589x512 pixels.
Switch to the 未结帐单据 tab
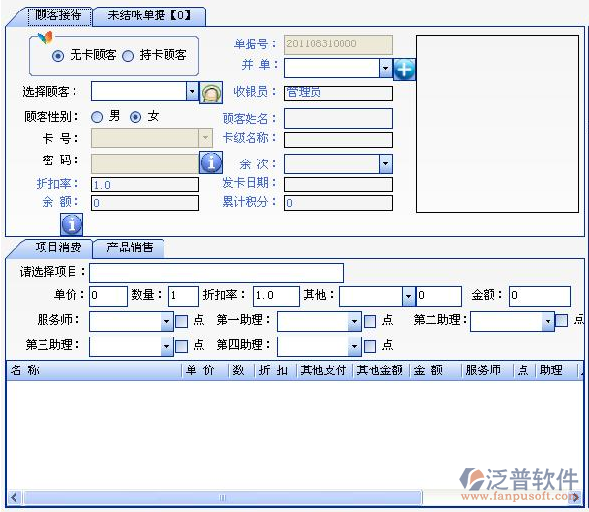pyautogui.click(x=149, y=16)
